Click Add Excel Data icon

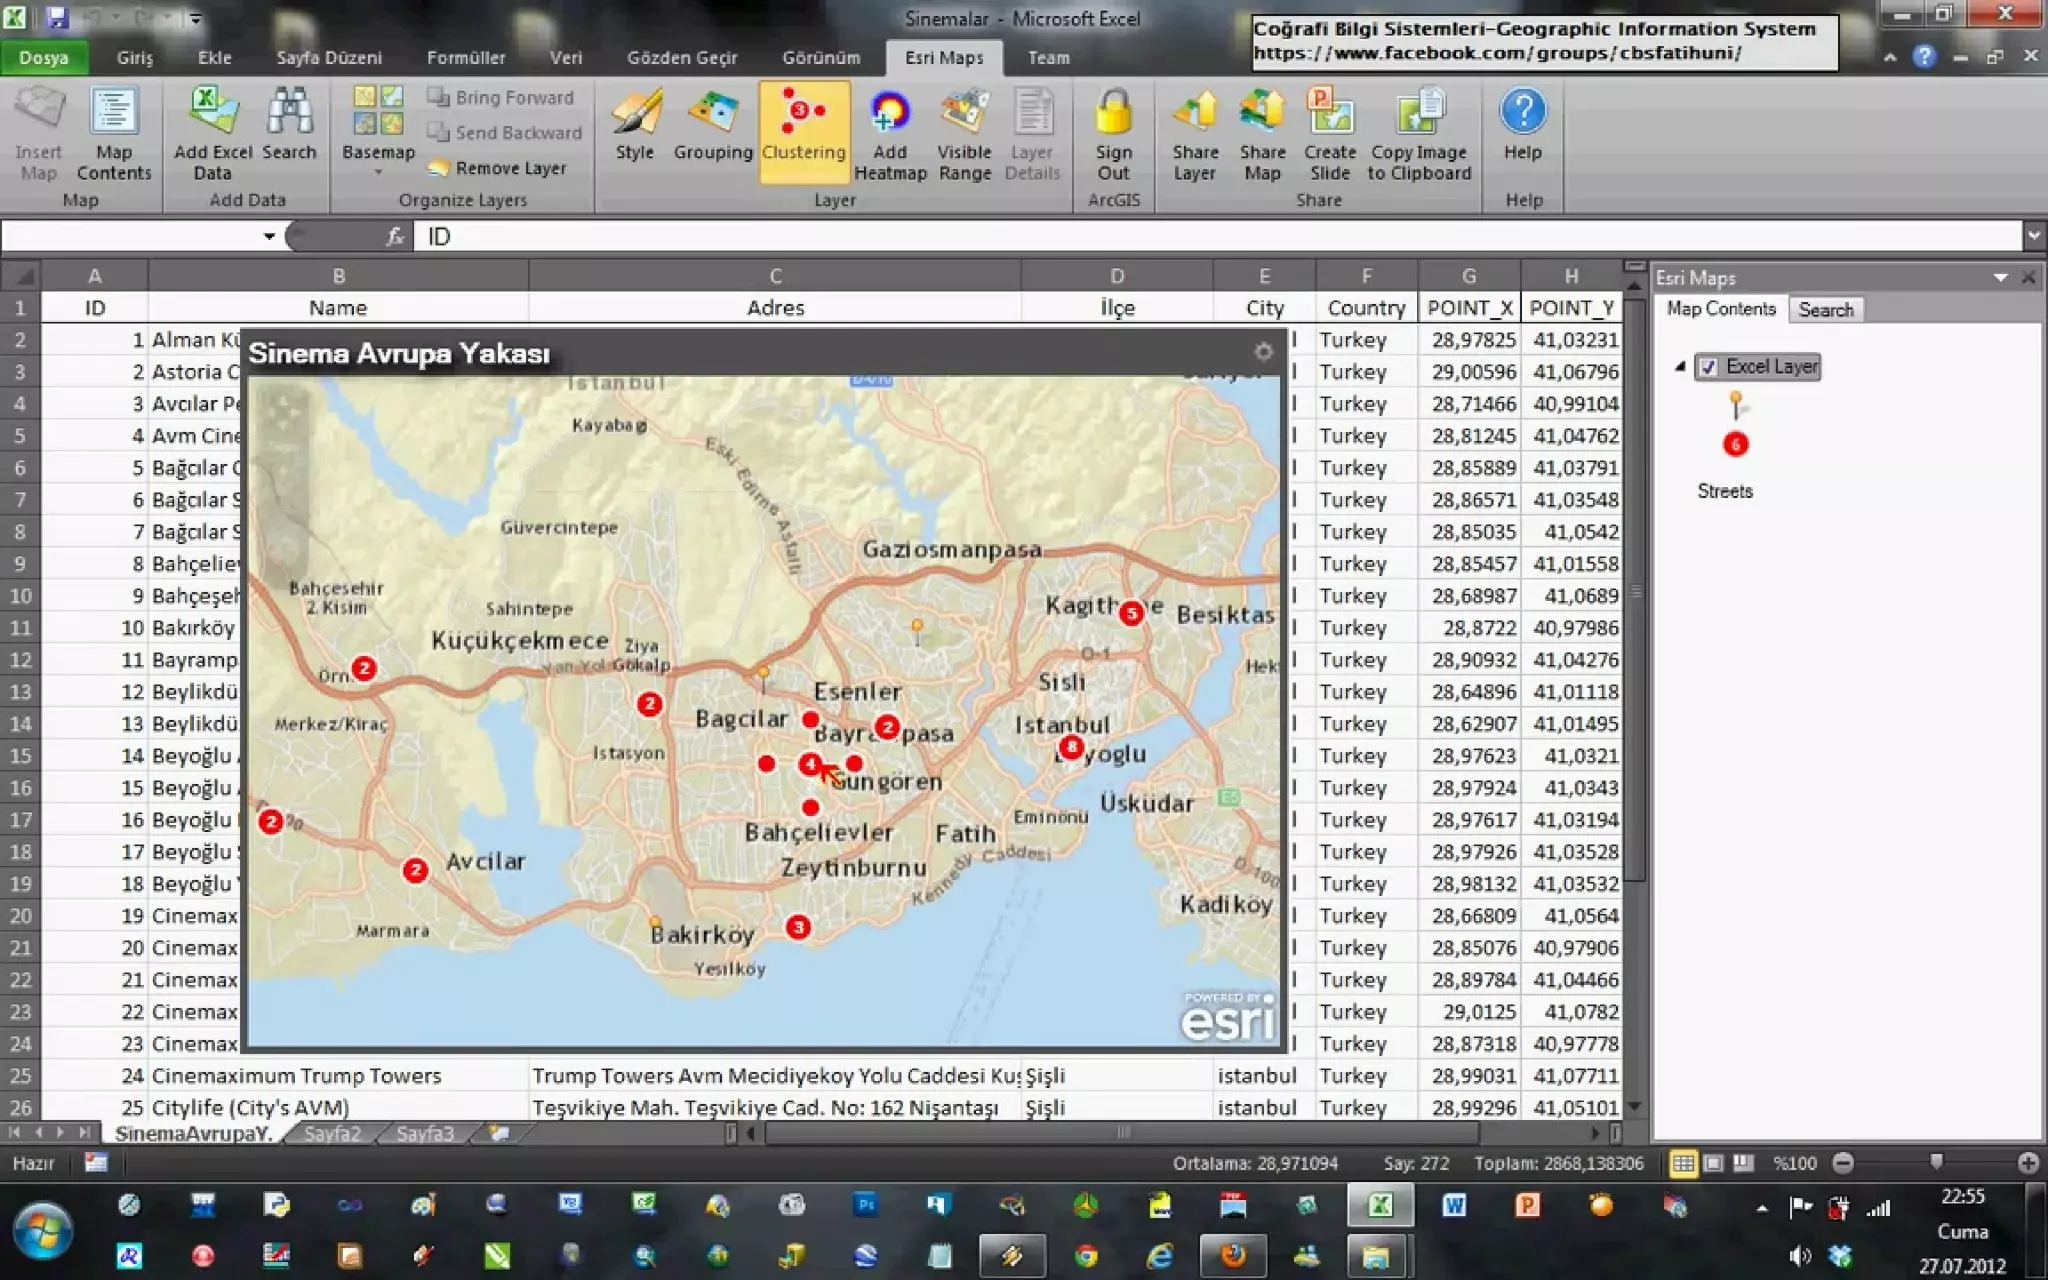[x=212, y=135]
